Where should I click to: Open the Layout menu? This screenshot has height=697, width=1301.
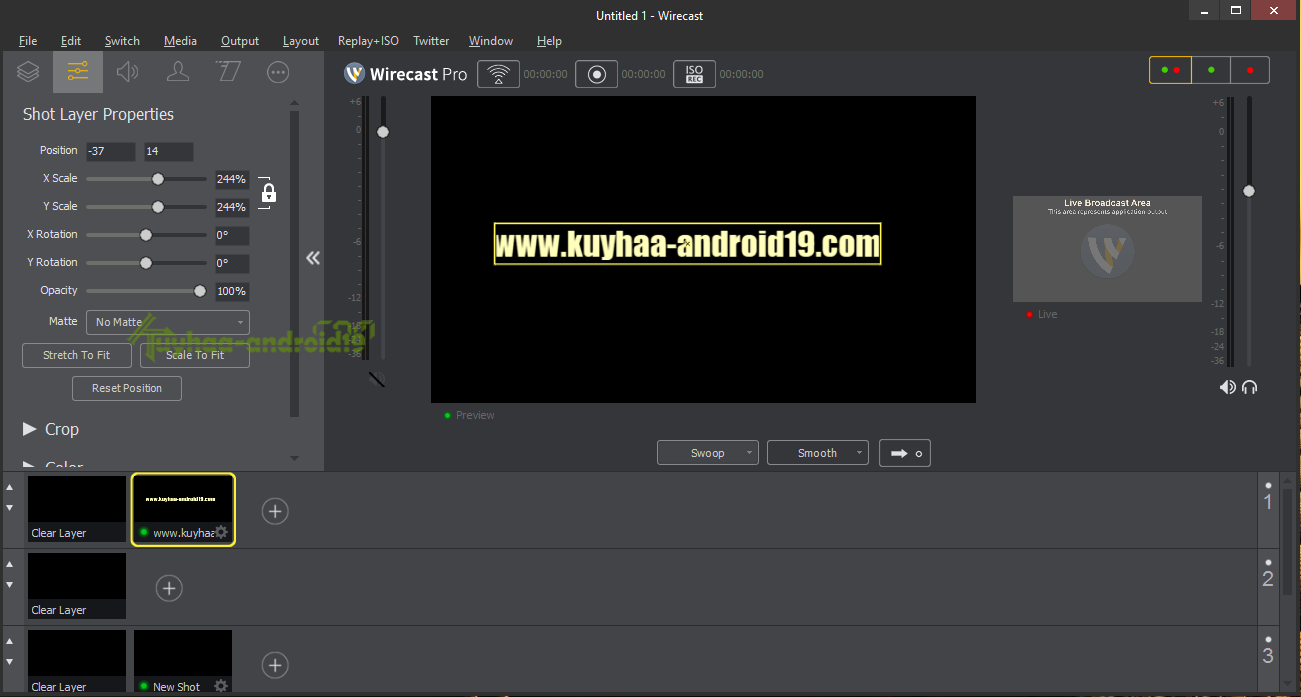click(301, 41)
